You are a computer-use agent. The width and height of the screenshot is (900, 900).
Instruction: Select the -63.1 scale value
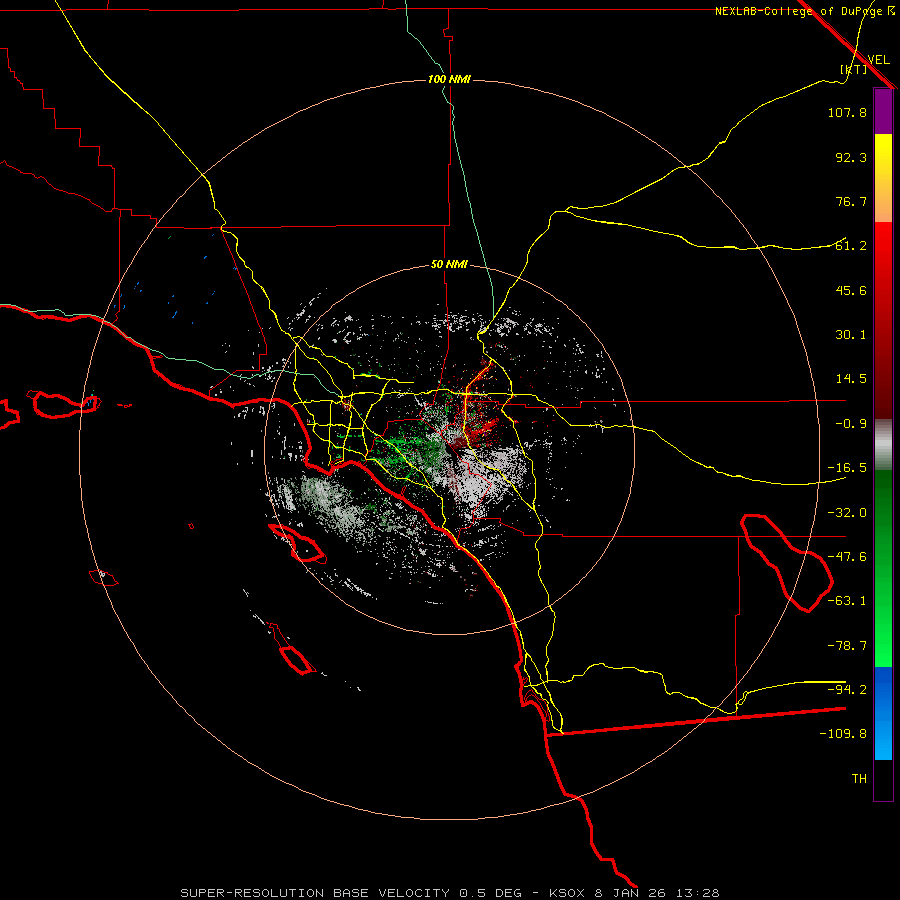pyautogui.click(x=847, y=601)
